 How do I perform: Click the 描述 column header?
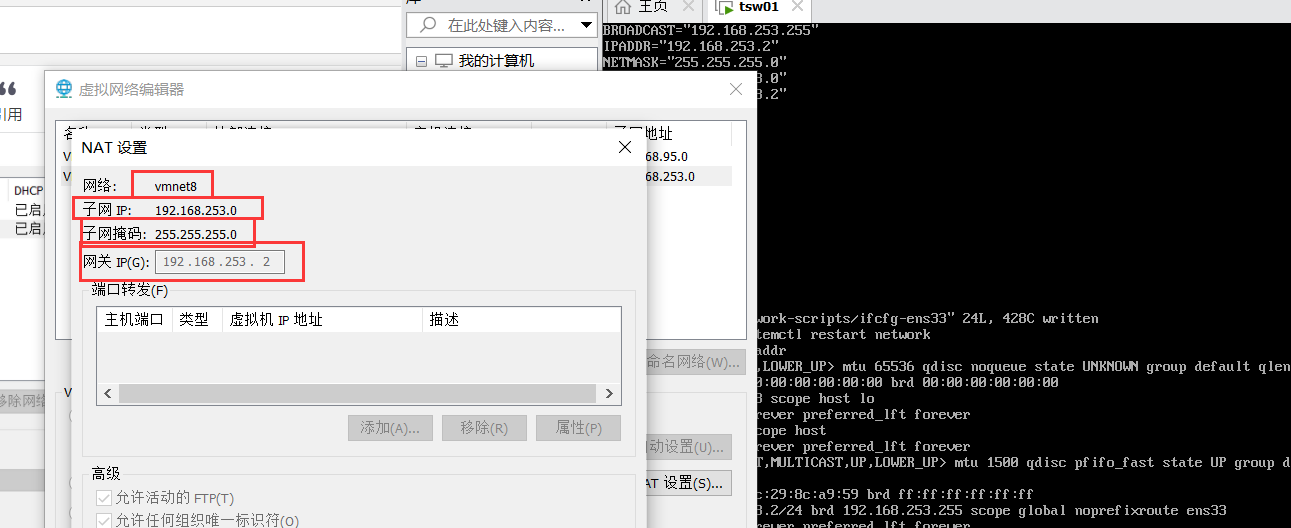(520, 320)
